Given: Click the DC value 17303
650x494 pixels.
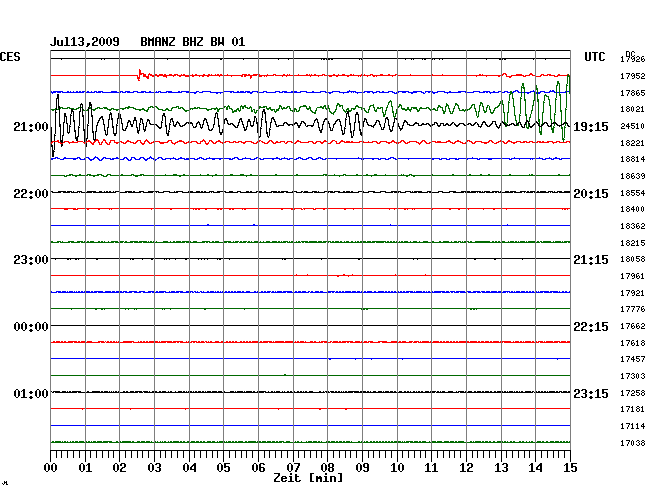Looking at the screenshot, I should 633,376.
